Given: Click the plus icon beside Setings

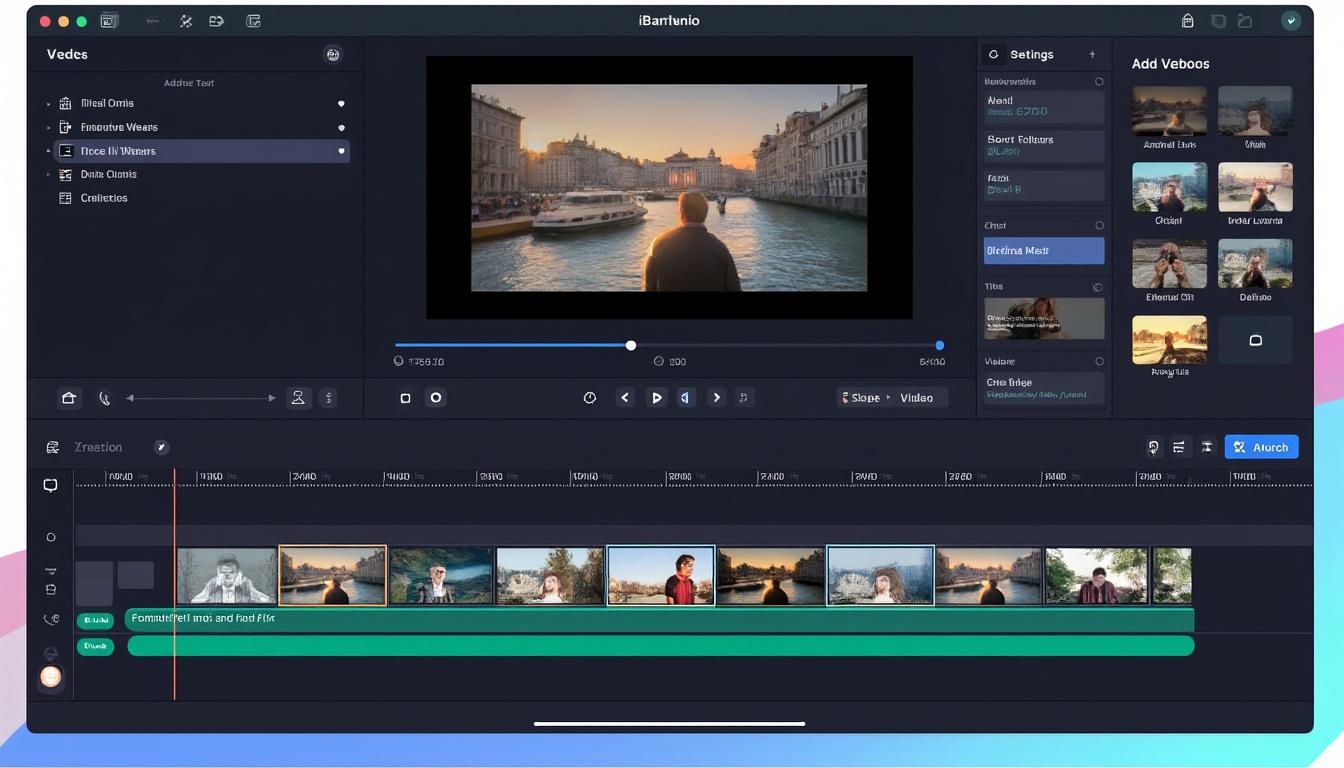Looking at the screenshot, I should (1092, 55).
